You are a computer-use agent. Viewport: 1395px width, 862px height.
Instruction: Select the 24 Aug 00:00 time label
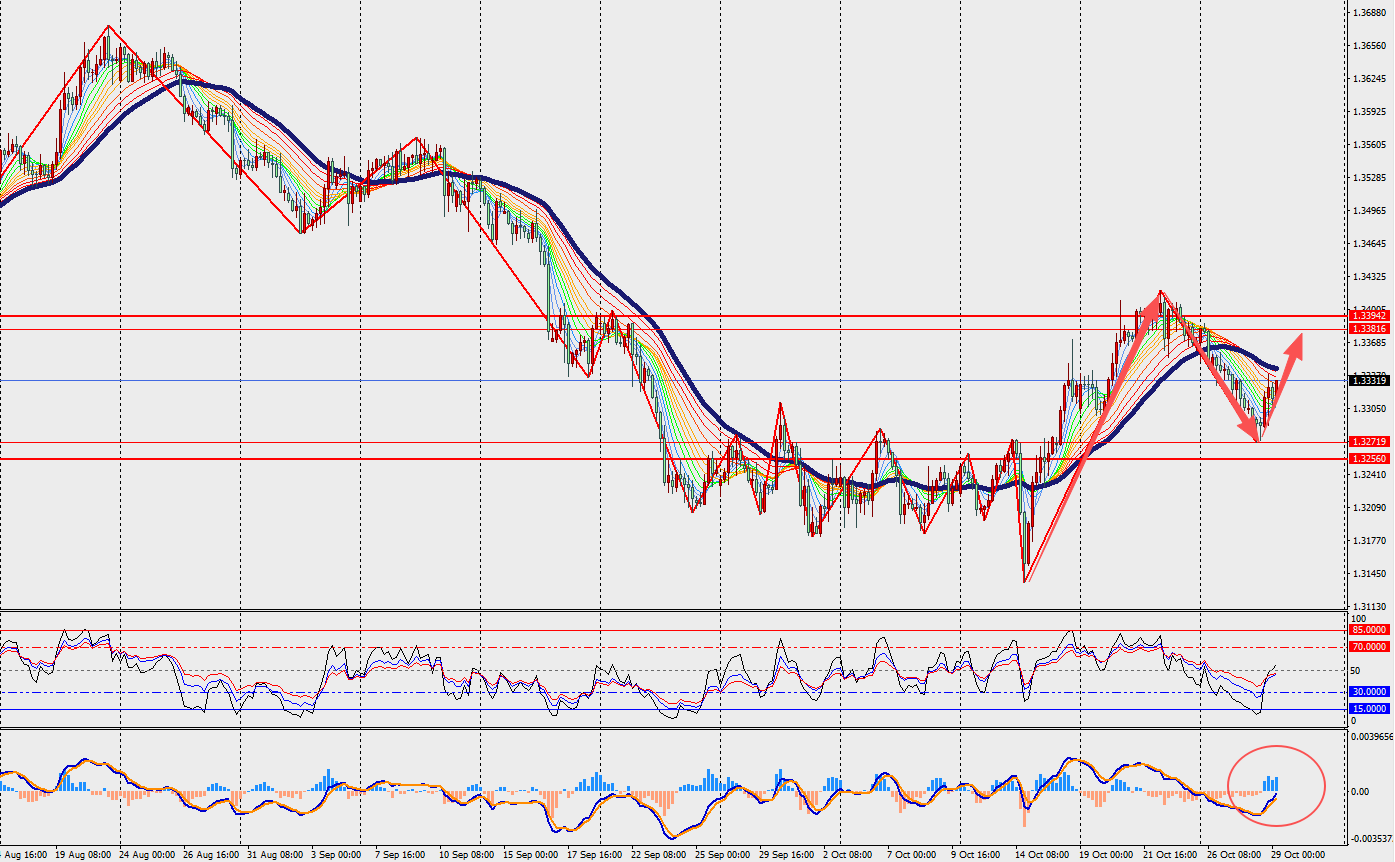coord(146,855)
